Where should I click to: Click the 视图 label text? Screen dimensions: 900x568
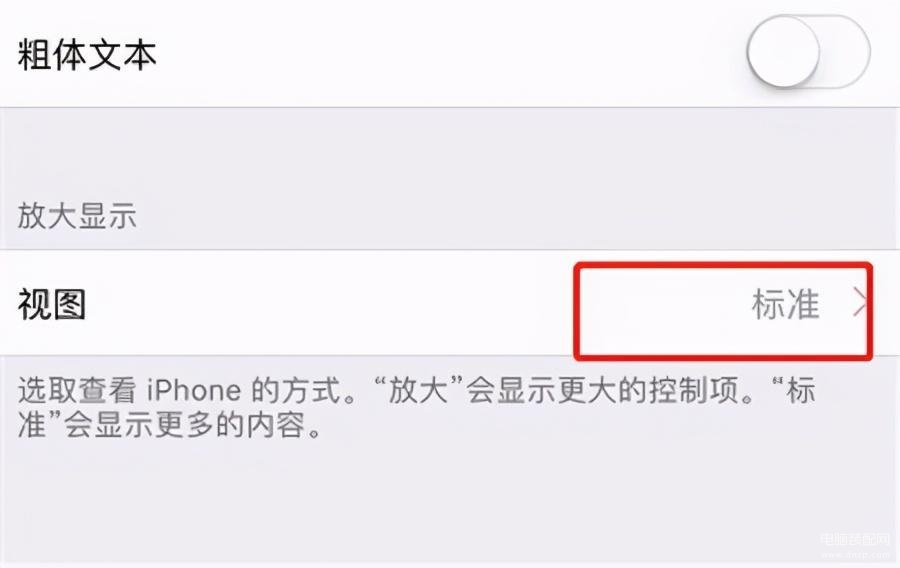(52, 304)
